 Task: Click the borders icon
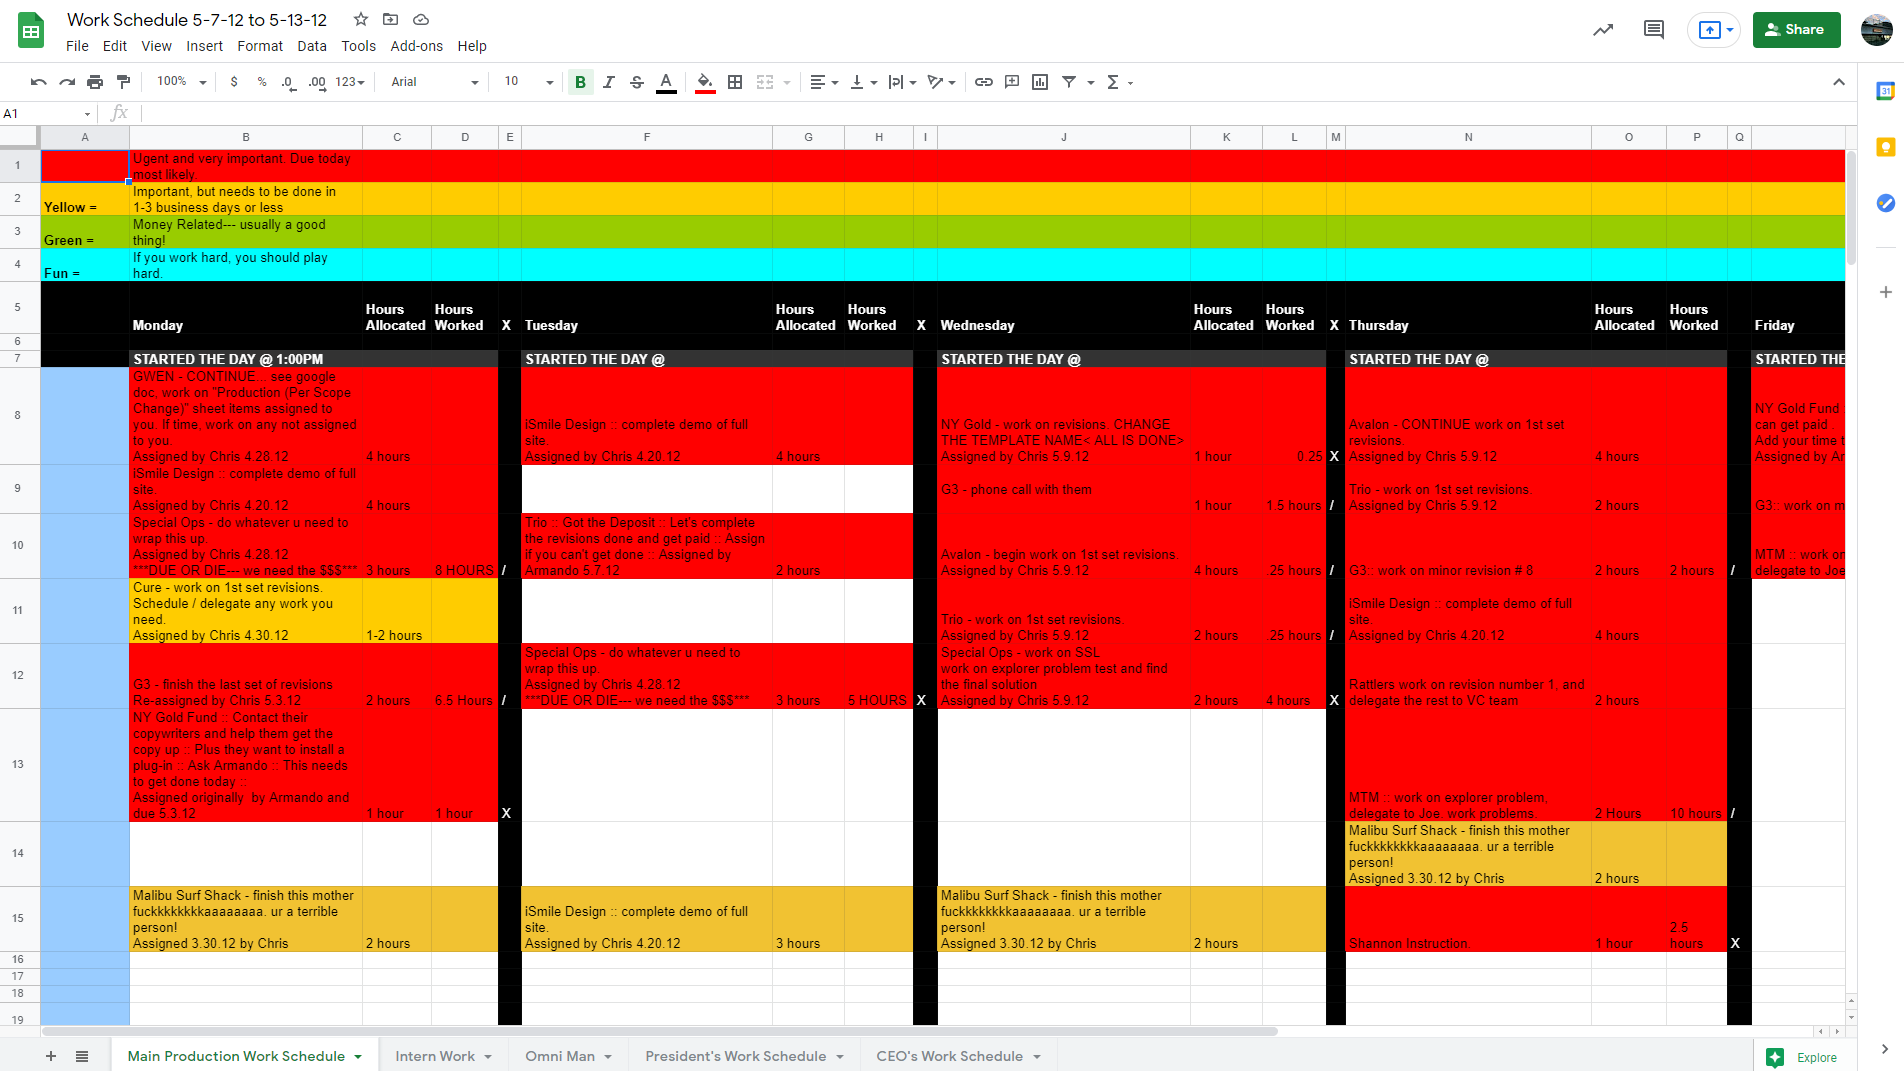735,82
